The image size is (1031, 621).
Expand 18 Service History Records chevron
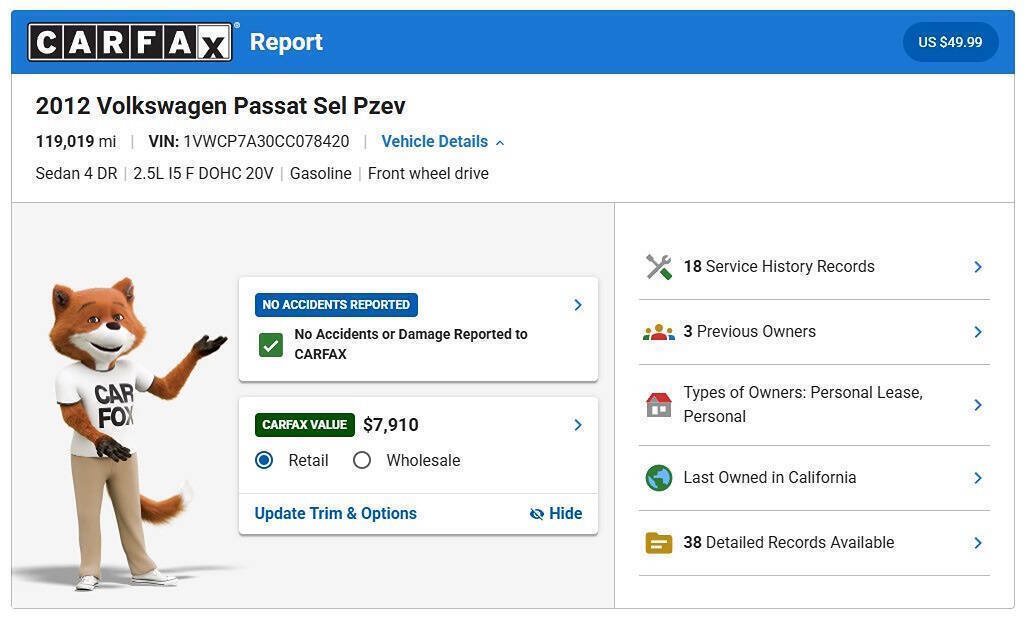(978, 266)
